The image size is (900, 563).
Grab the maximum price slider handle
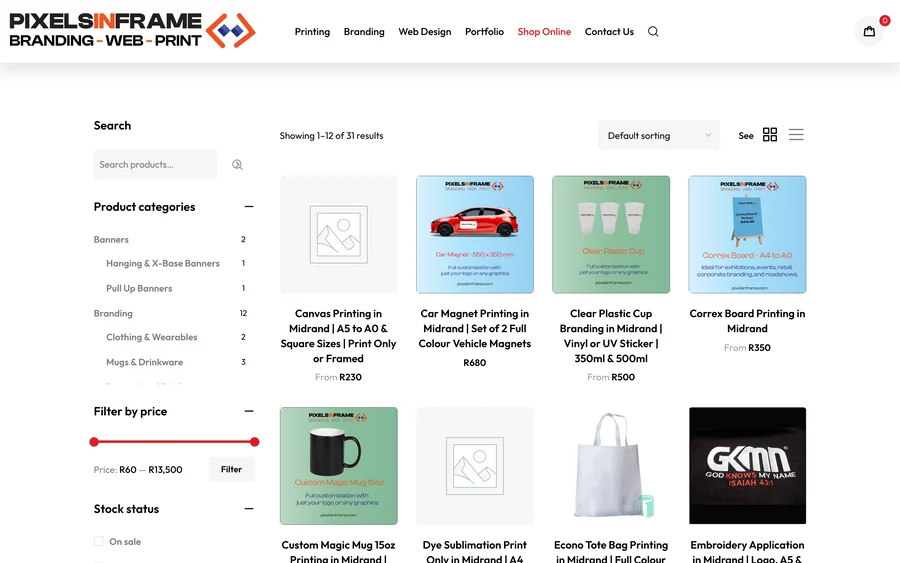pos(255,442)
